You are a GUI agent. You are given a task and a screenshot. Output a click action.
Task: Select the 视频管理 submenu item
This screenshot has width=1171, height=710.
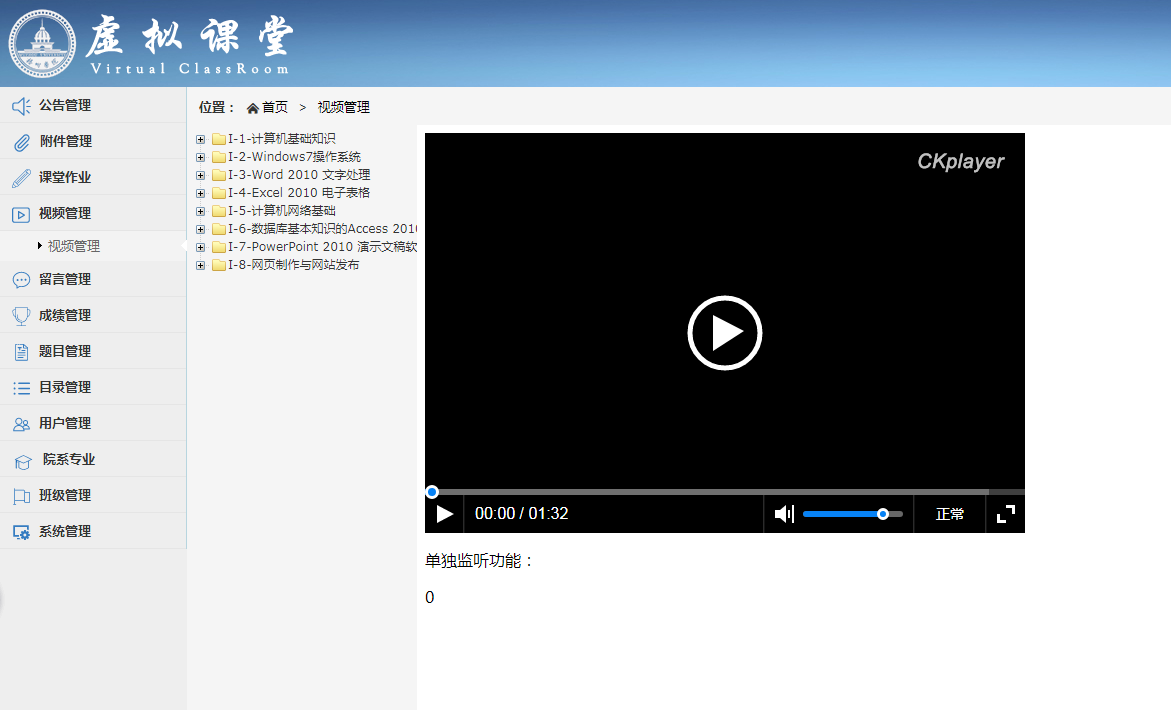coord(74,246)
